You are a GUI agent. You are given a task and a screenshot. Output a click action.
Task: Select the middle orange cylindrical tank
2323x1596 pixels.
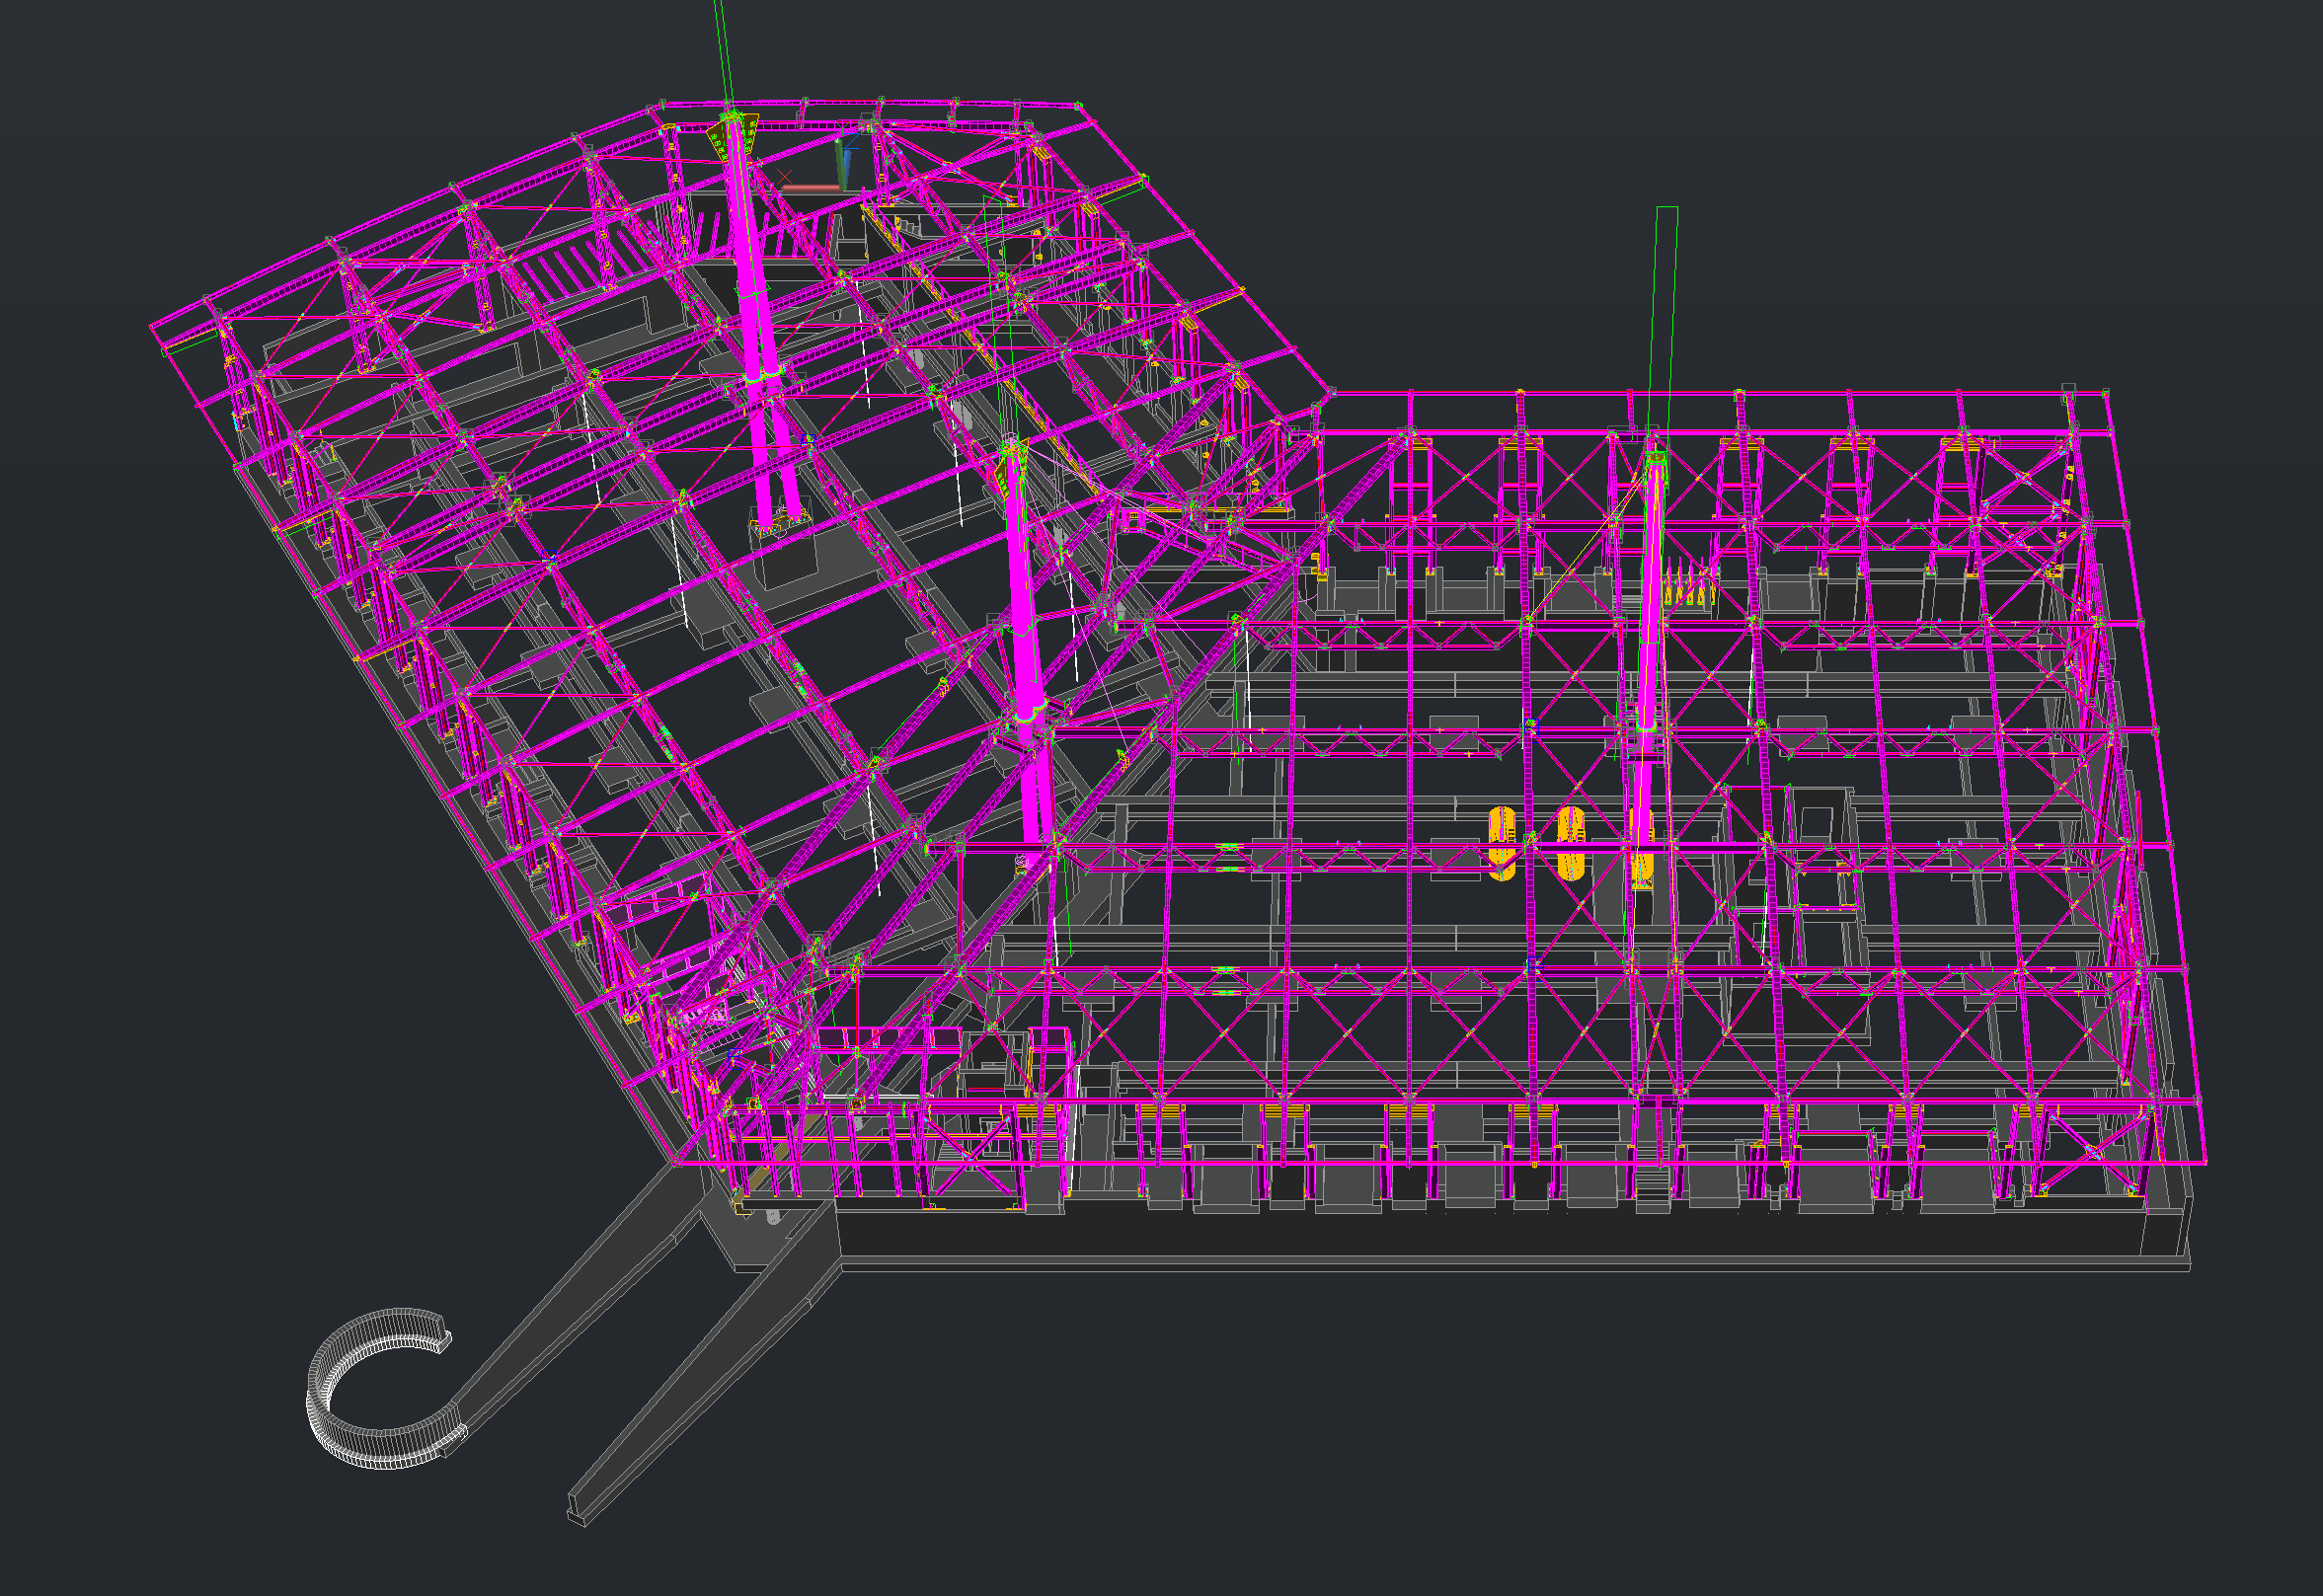[1571, 843]
